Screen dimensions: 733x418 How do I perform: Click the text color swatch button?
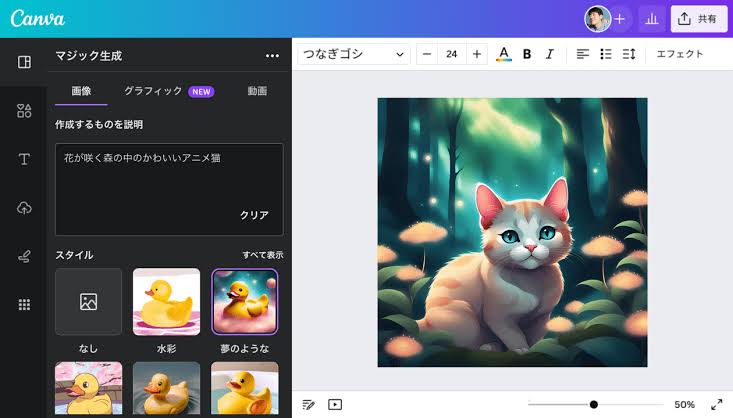click(504, 54)
